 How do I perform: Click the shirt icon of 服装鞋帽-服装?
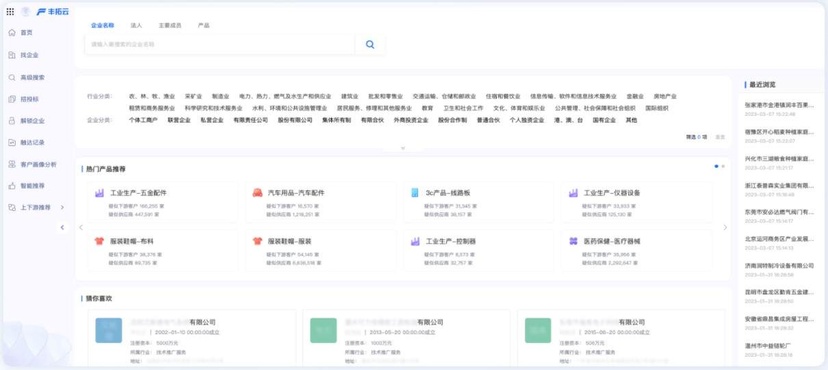click(257, 241)
